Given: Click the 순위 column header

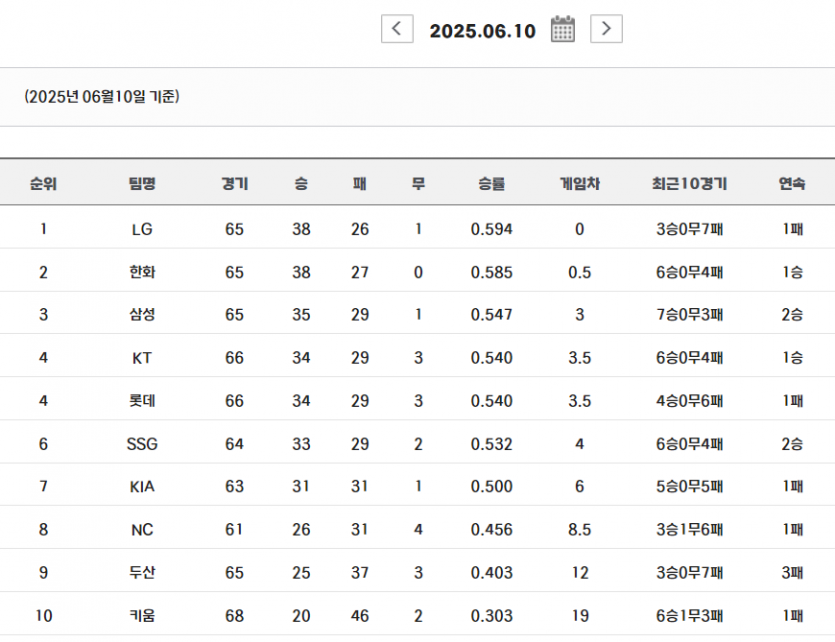Looking at the screenshot, I should (x=43, y=184).
